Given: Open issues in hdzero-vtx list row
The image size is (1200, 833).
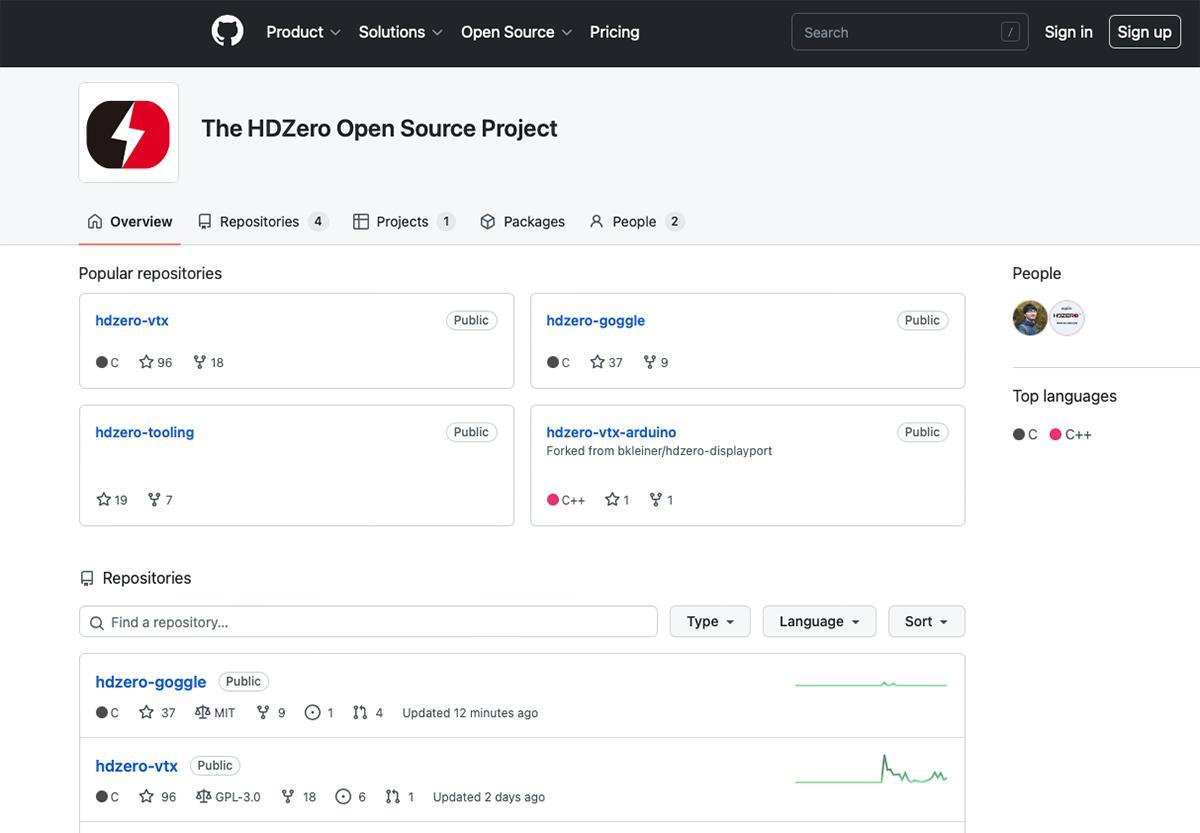Looking at the screenshot, I should (x=350, y=797).
